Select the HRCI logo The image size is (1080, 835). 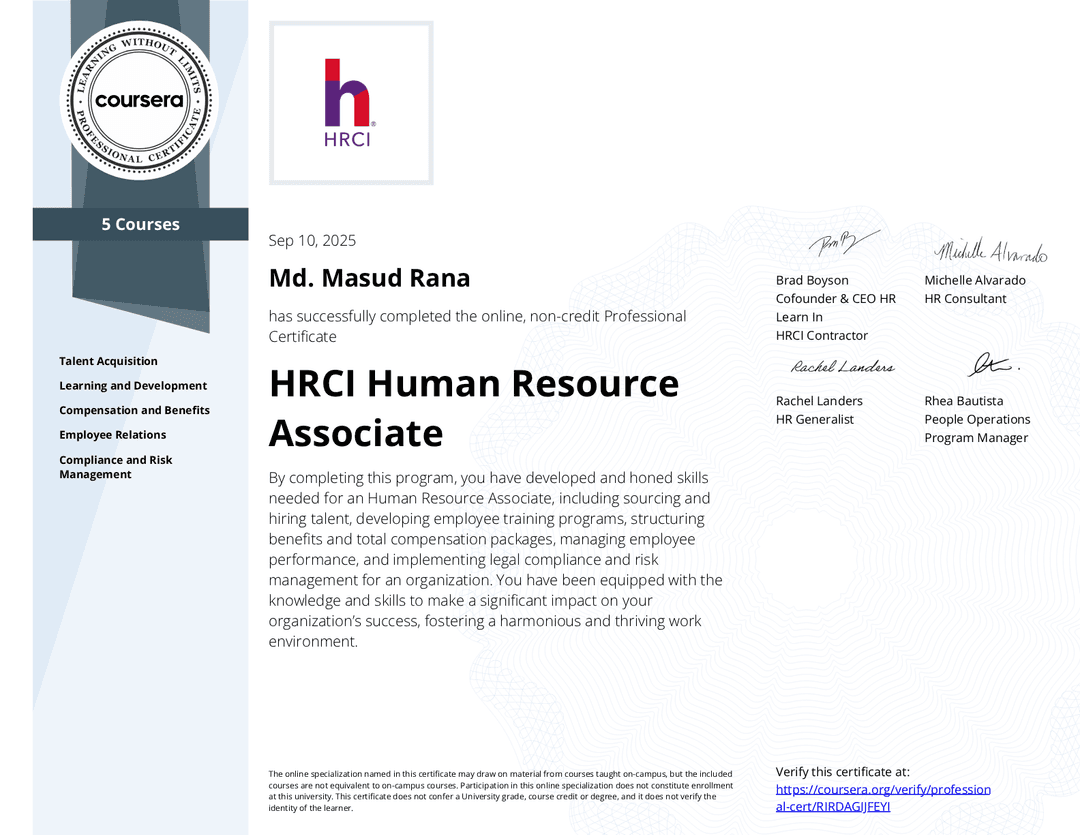tap(350, 101)
